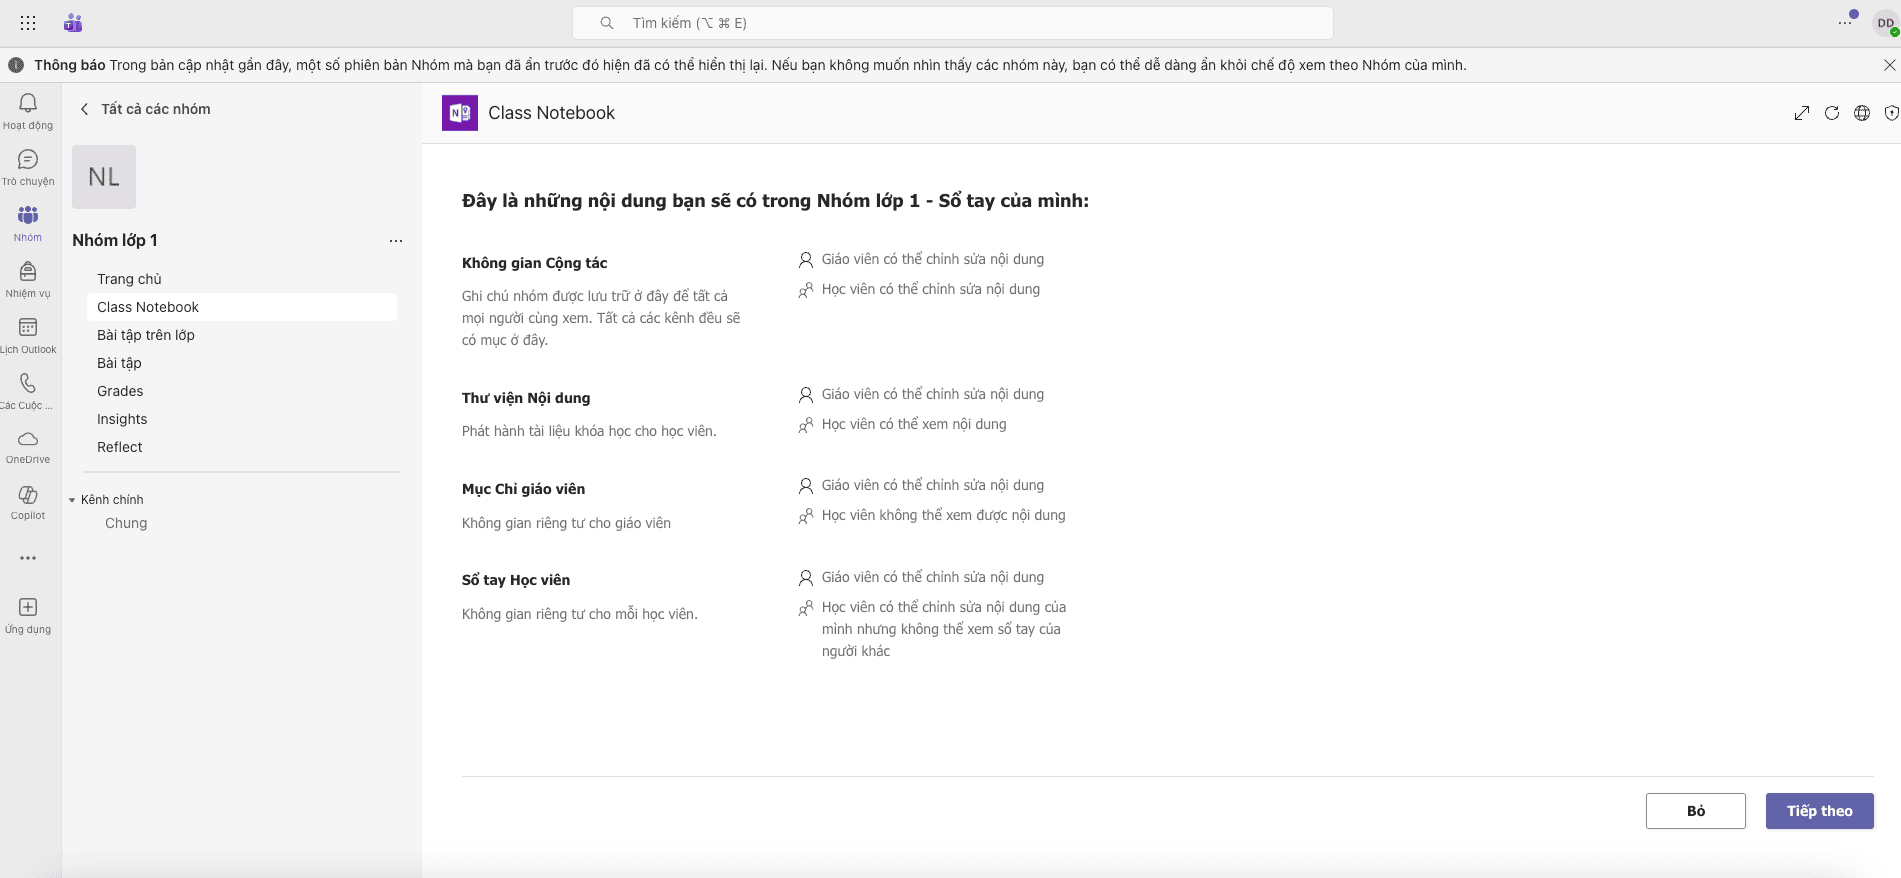The width and height of the screenshot is (1901, 878).
Task: Open the globe website icon
Action: pos(1862,113)
